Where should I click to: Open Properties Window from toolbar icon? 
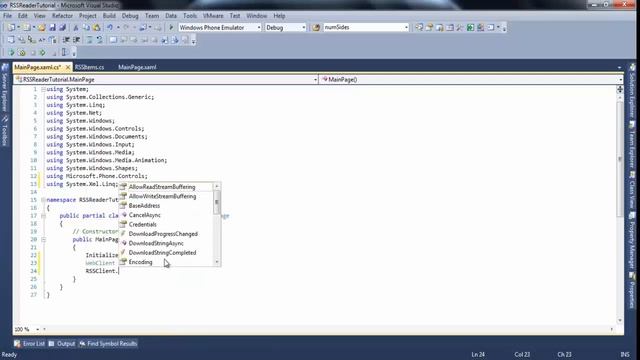pyautogui.click(x=429, y=27)
